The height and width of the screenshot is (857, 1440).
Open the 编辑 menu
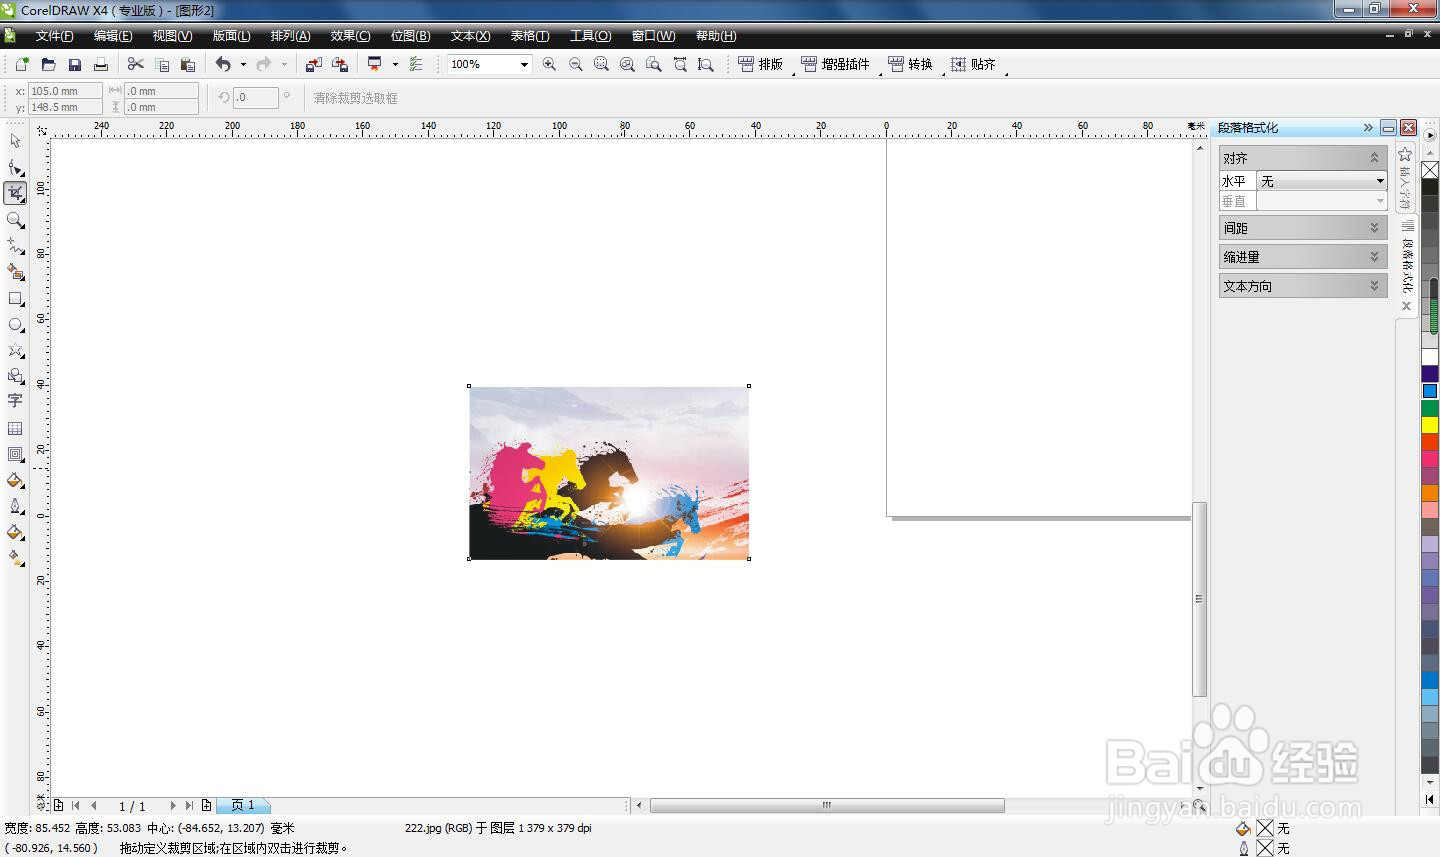[x=113, y=36]
